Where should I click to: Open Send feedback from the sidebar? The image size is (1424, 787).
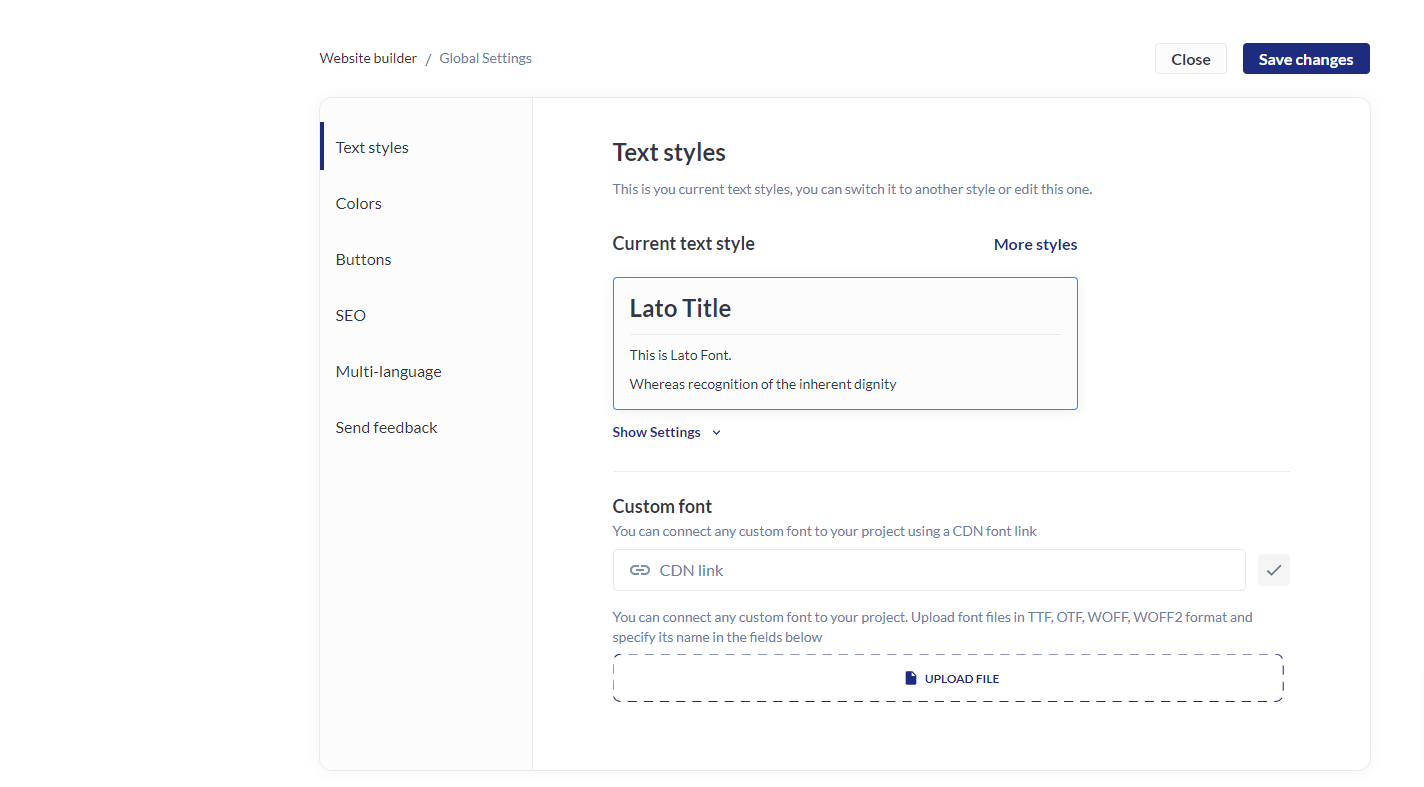pyautogui.click(x=386, y=427)
